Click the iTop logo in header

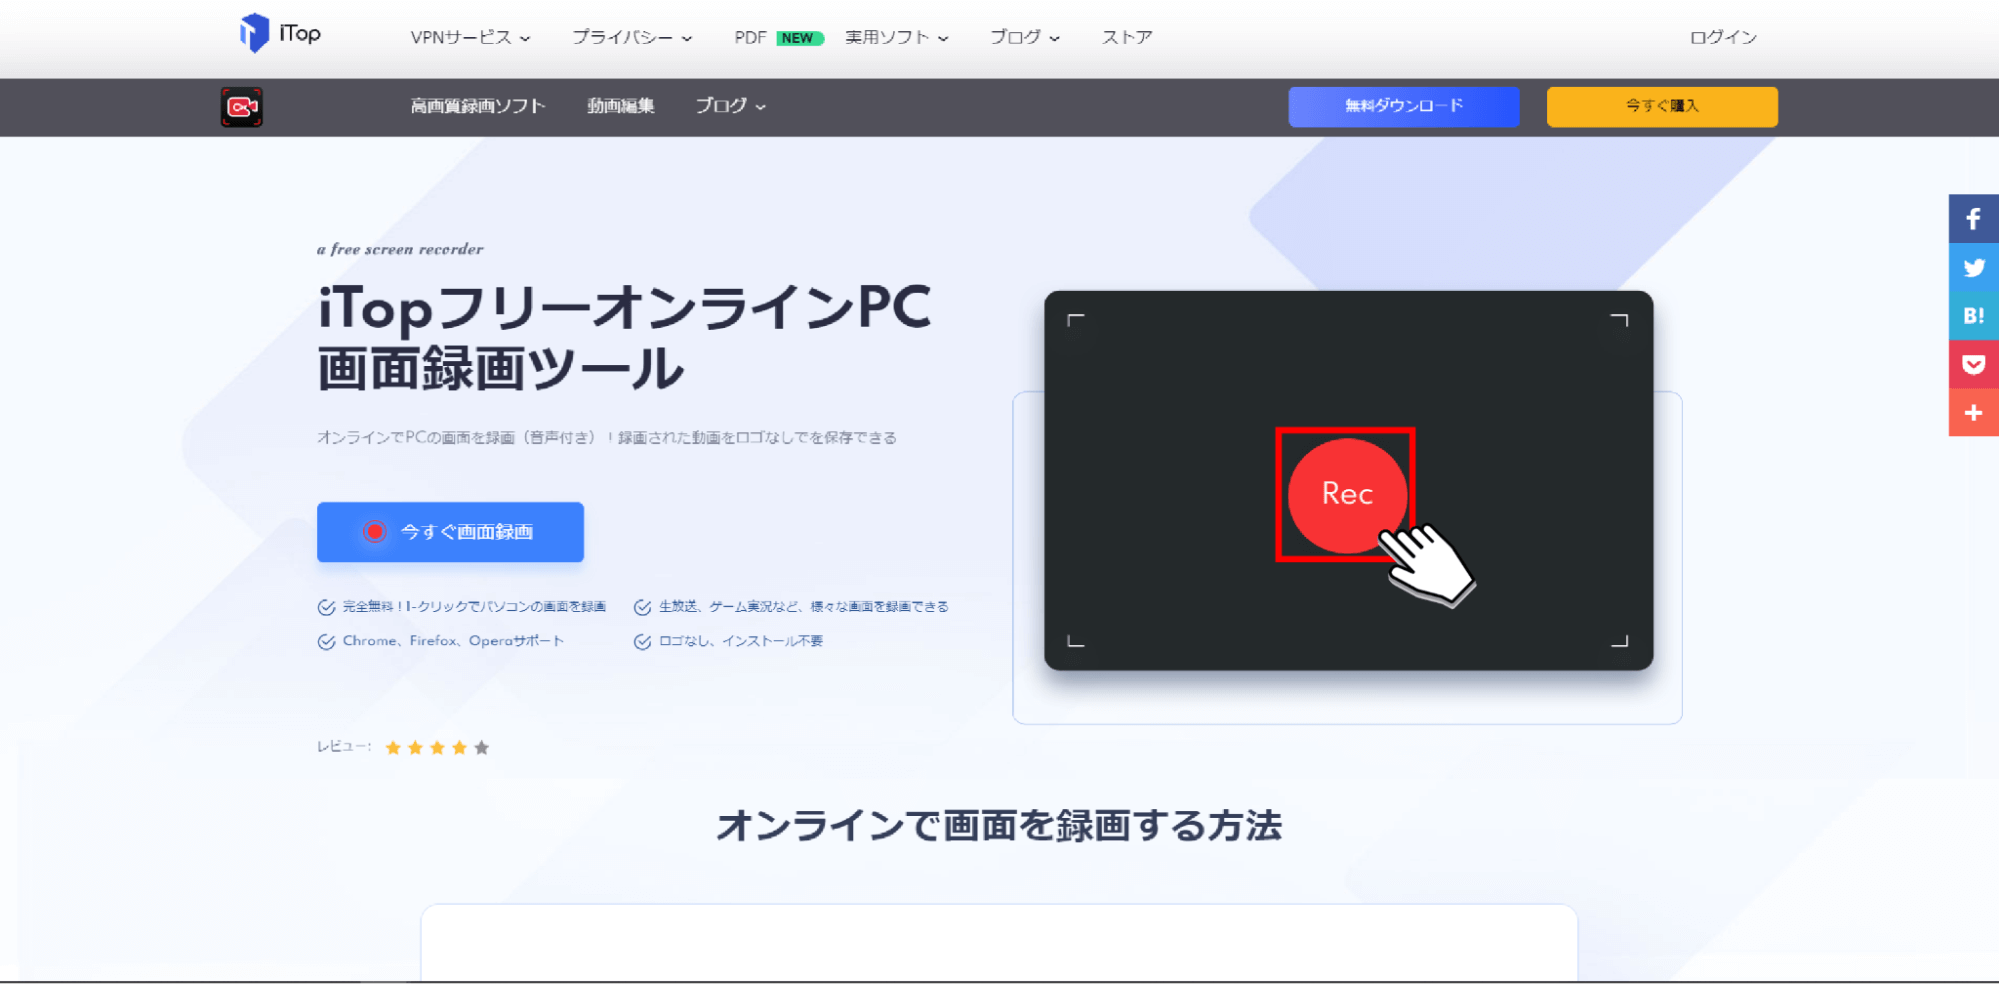pos(280,33)
